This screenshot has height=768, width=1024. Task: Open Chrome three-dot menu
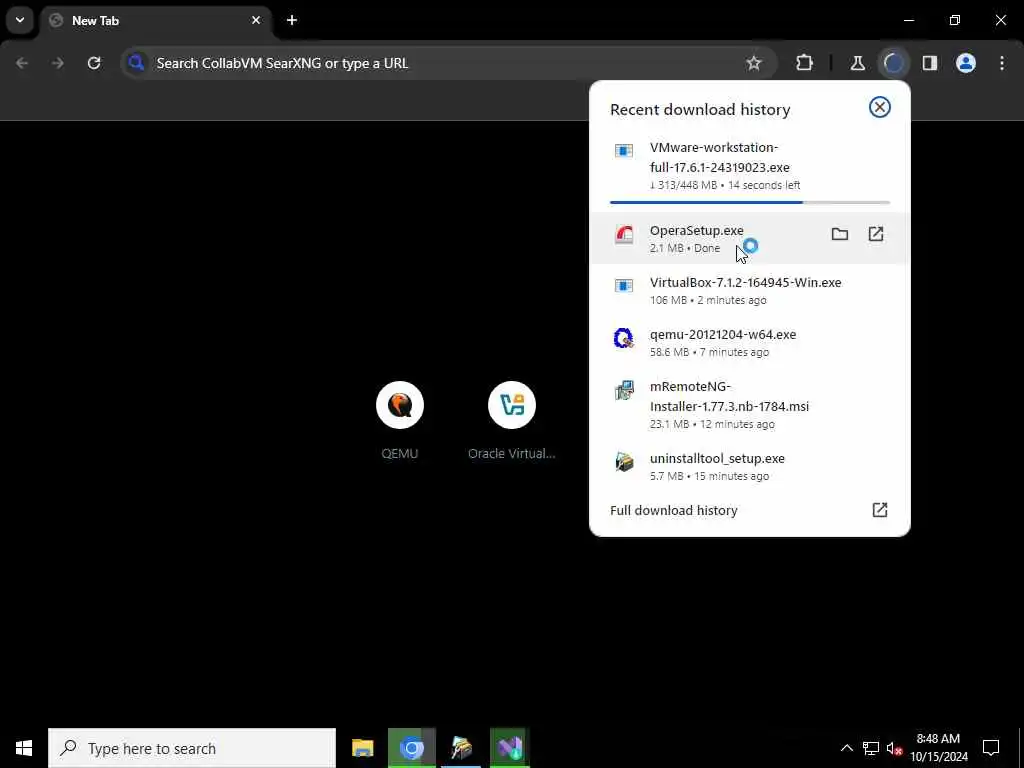pos(1002,63)
